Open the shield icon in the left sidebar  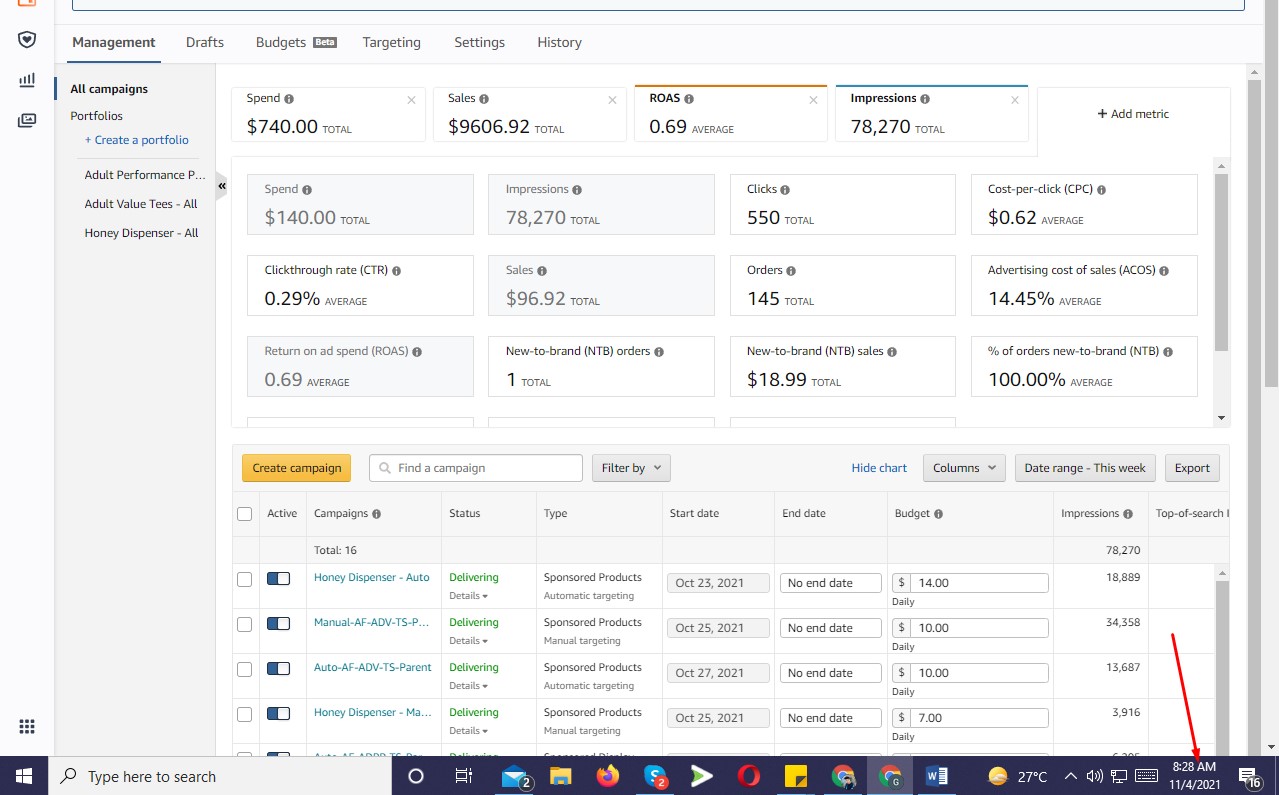pos(26,39)
